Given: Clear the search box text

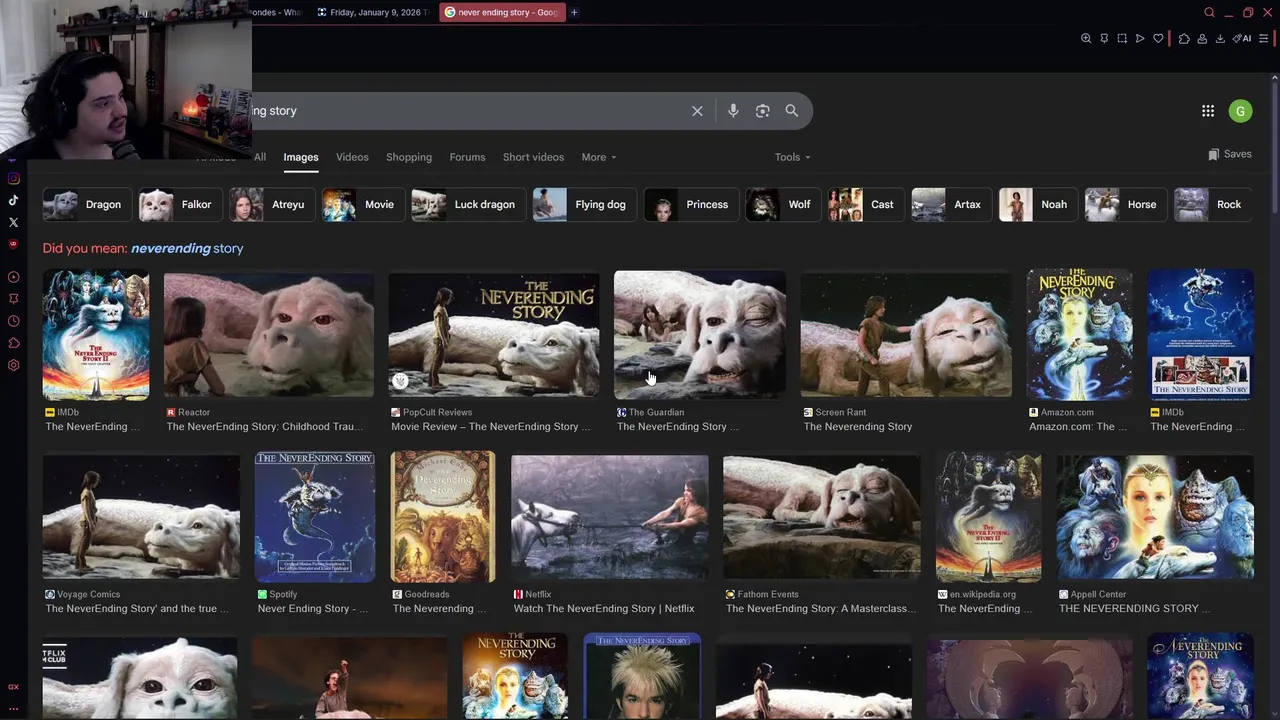Looking at the screenshot, I should 697,111.
